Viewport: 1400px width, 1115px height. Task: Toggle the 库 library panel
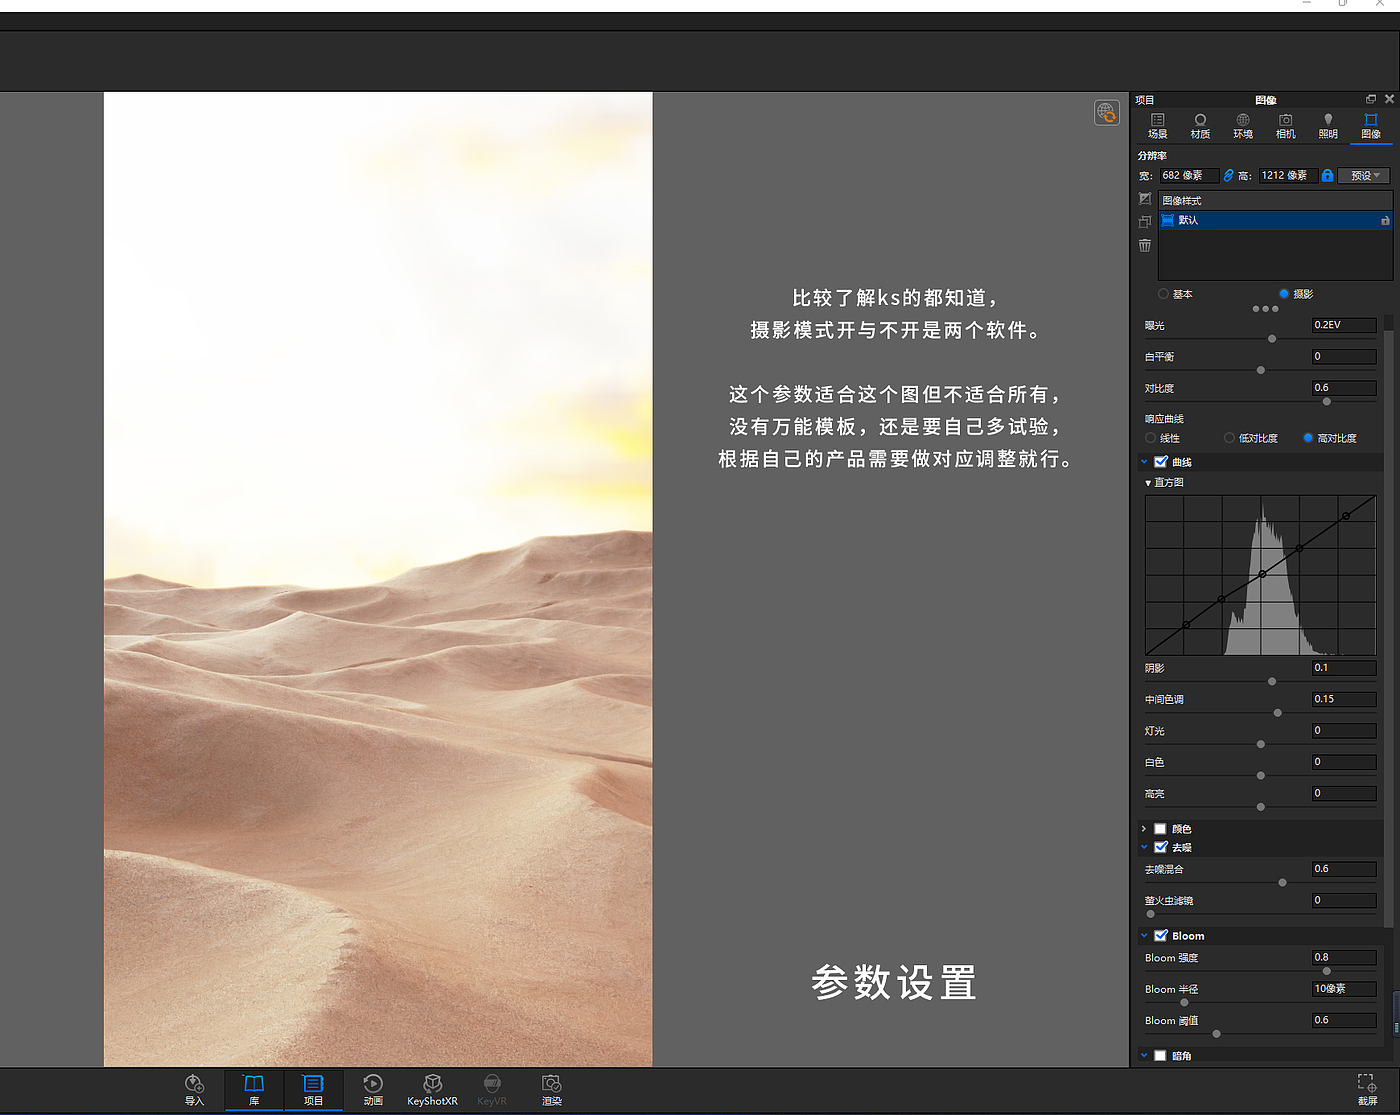[x=254, y=1088]
